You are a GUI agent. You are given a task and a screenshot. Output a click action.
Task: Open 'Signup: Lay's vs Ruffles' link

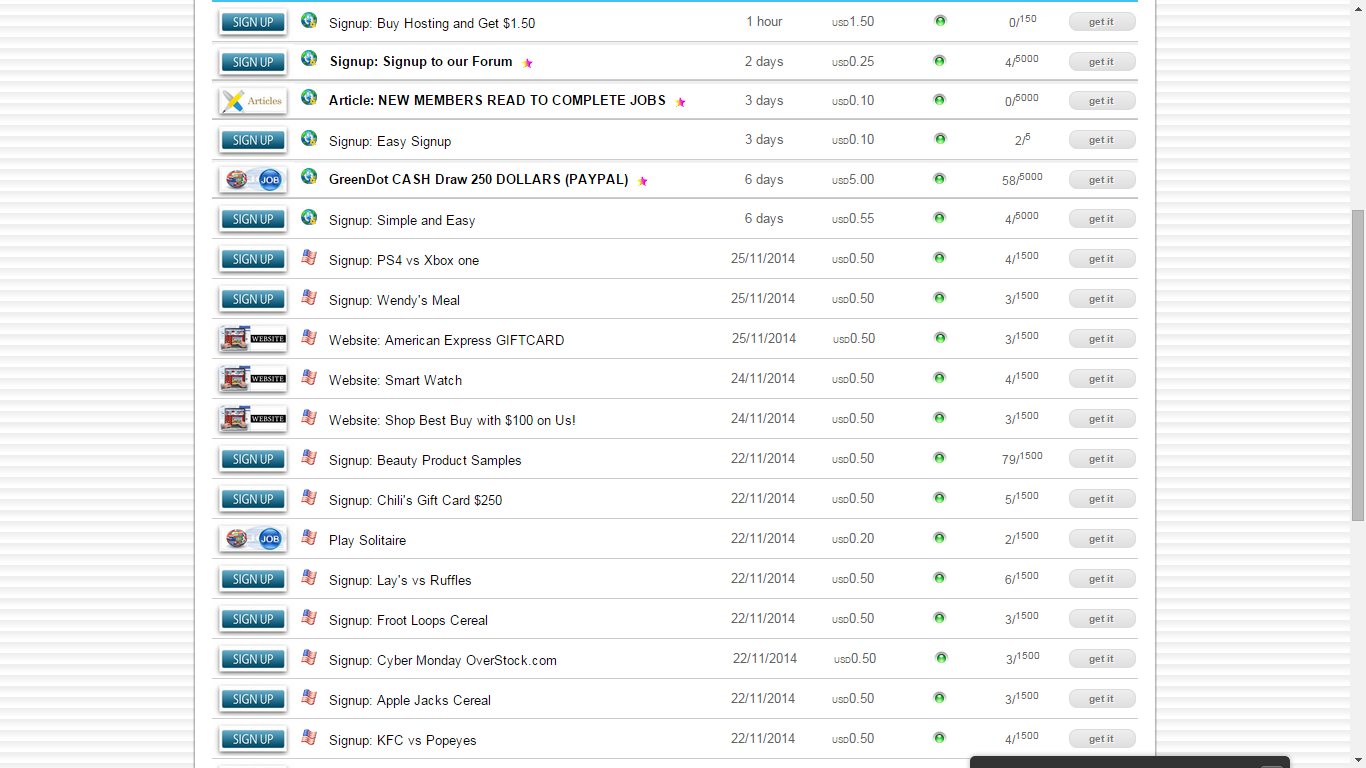tap(400, 580)
